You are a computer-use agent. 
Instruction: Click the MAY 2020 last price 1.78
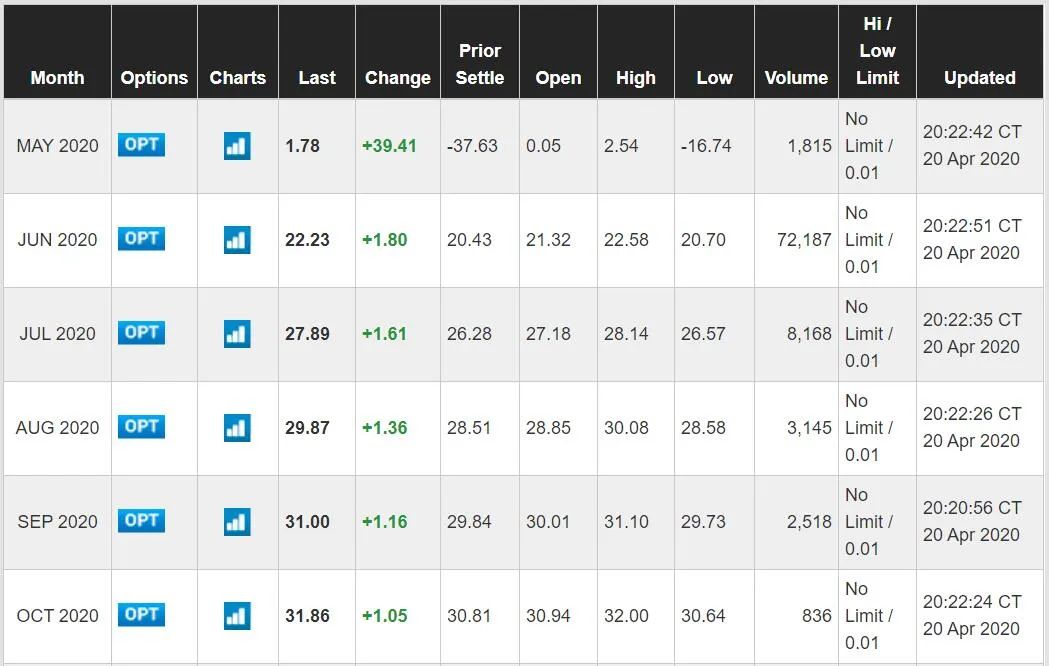(x=302, y=146)
